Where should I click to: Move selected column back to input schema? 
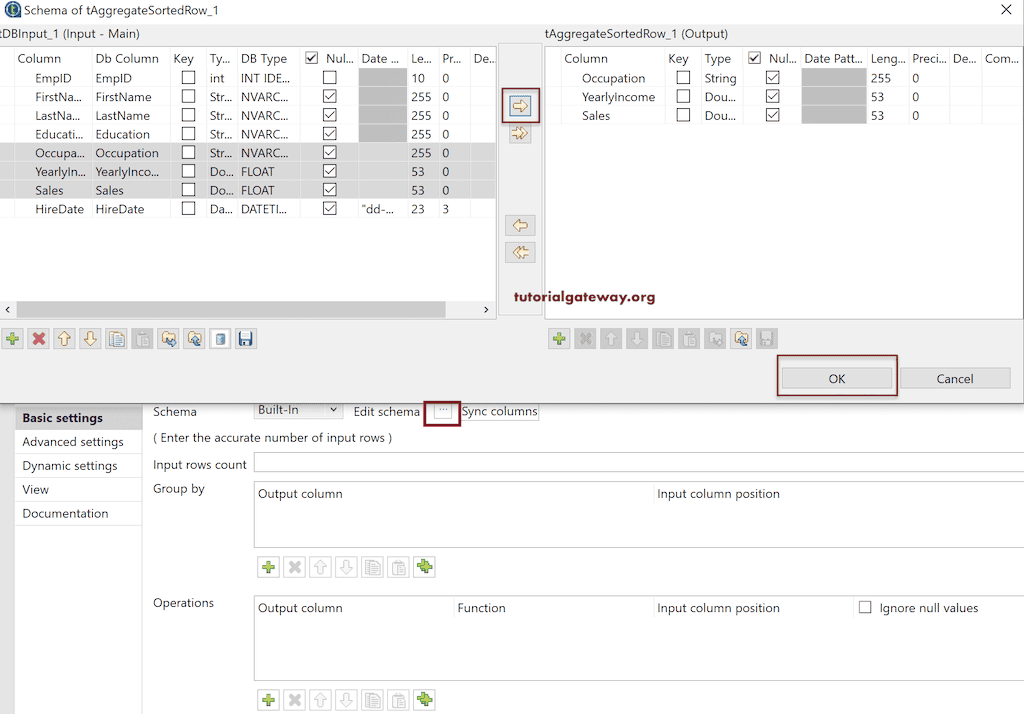(520, 225)
